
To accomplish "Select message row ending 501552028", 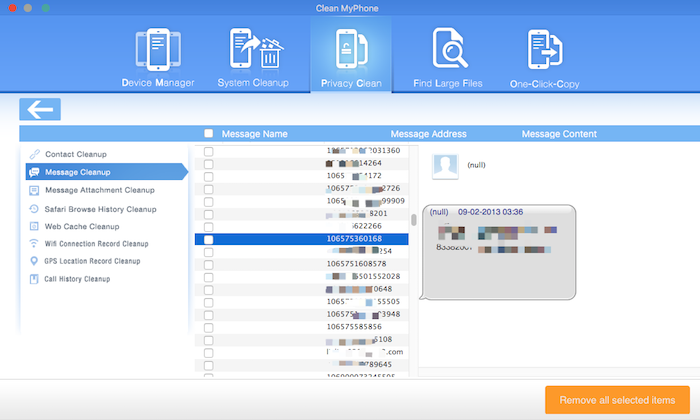I will (x=301, y=277).
